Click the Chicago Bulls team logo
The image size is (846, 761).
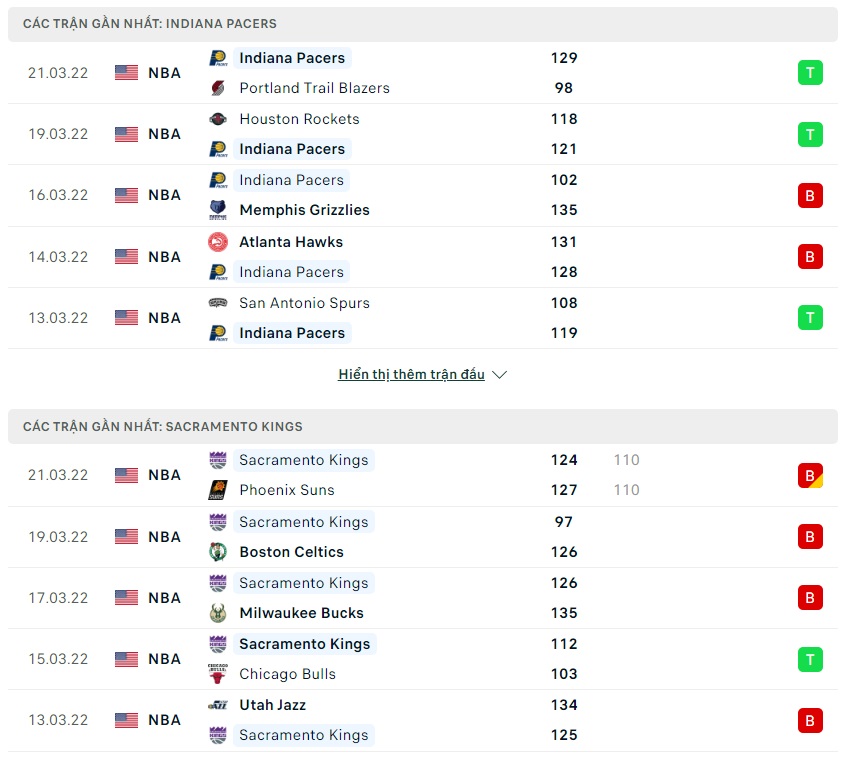pyautogui.click(x=218, y=674)
